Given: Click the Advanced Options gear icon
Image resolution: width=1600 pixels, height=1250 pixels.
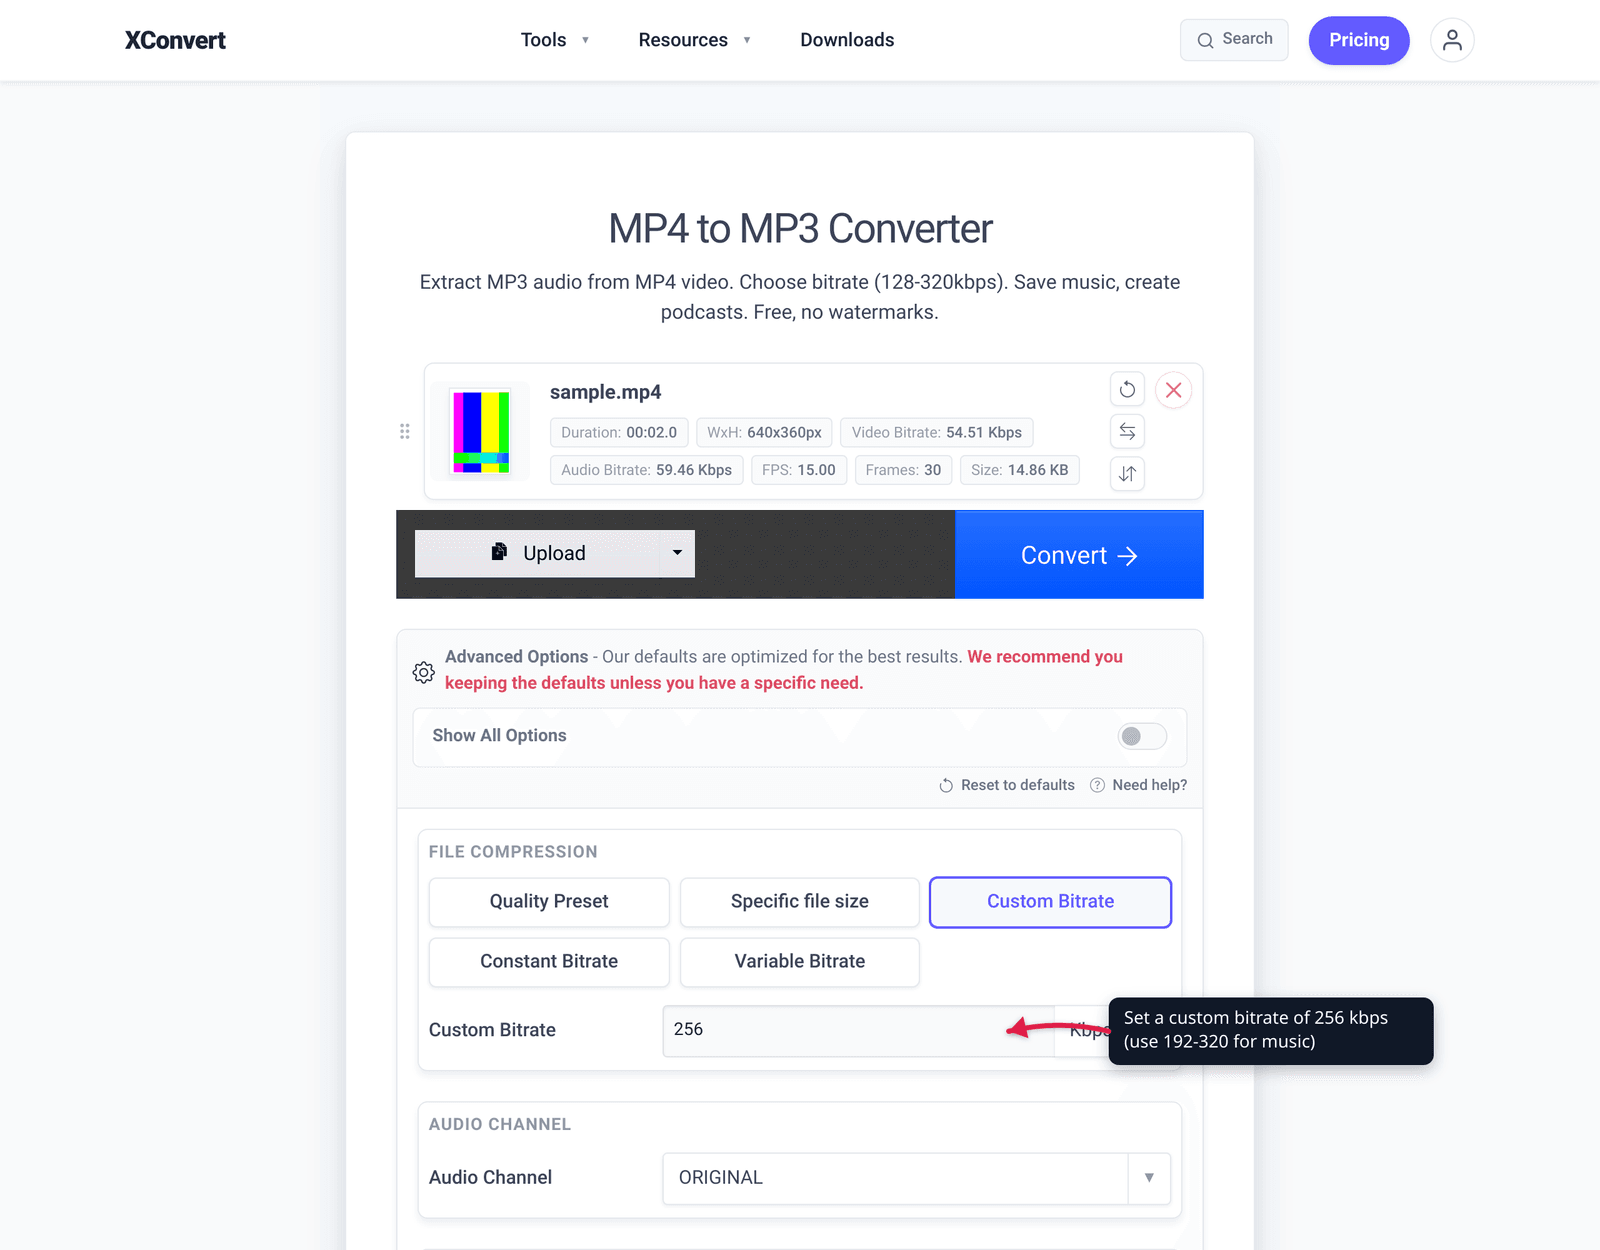Looking at the screenshot, I should tap(424, 672).
